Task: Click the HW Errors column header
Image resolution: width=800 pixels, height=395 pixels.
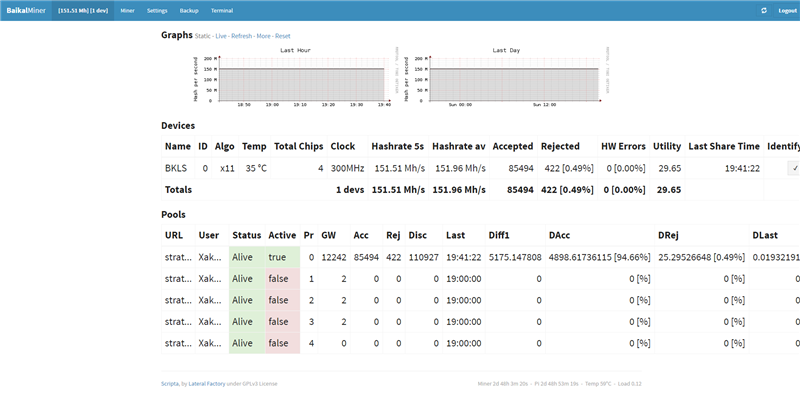Action: 623,146
